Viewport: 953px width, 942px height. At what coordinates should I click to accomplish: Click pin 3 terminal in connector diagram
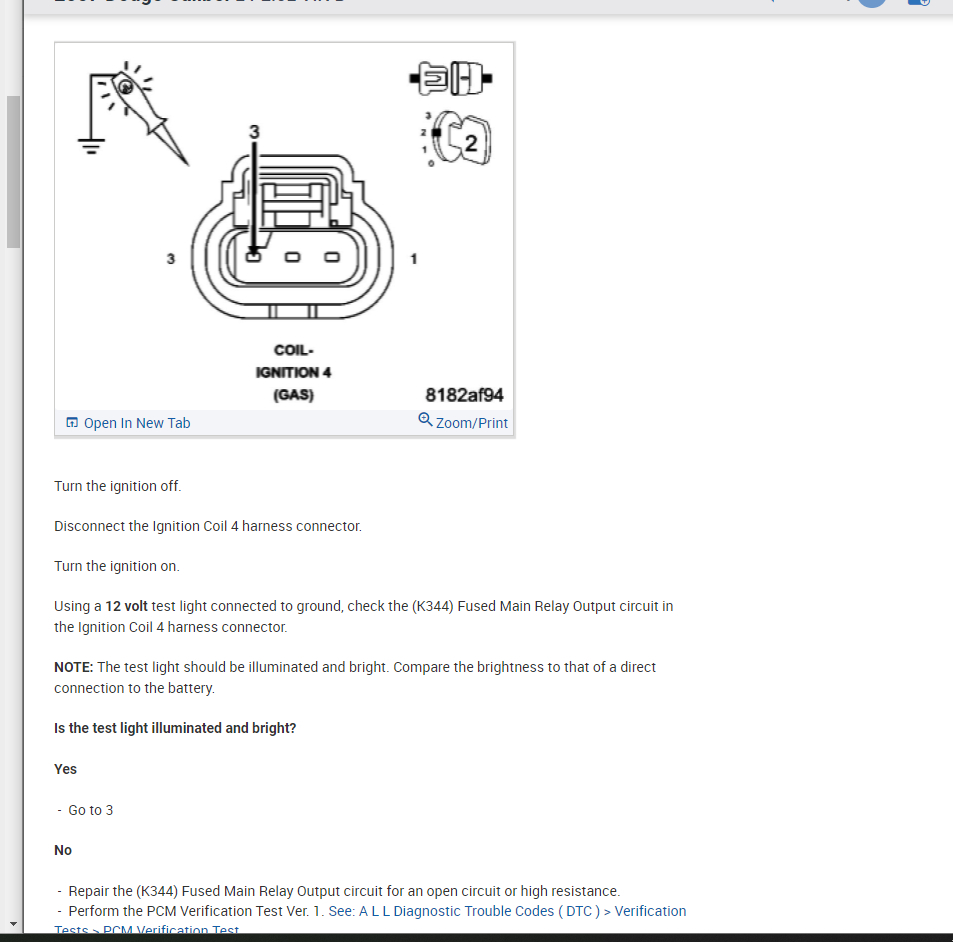[253, 257]
